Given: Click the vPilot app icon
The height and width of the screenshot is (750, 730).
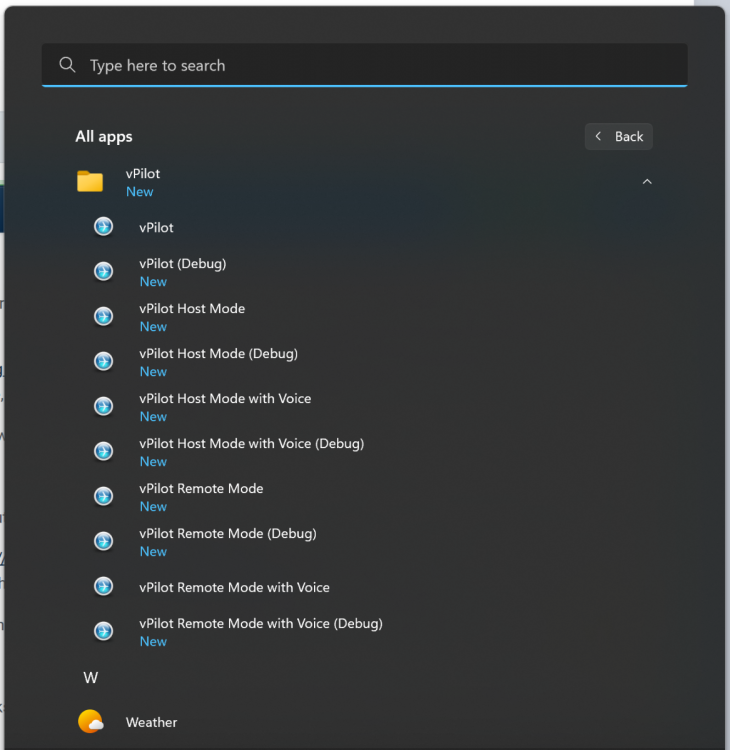Looking at the screenshot, I should click(x=103, y=227).
